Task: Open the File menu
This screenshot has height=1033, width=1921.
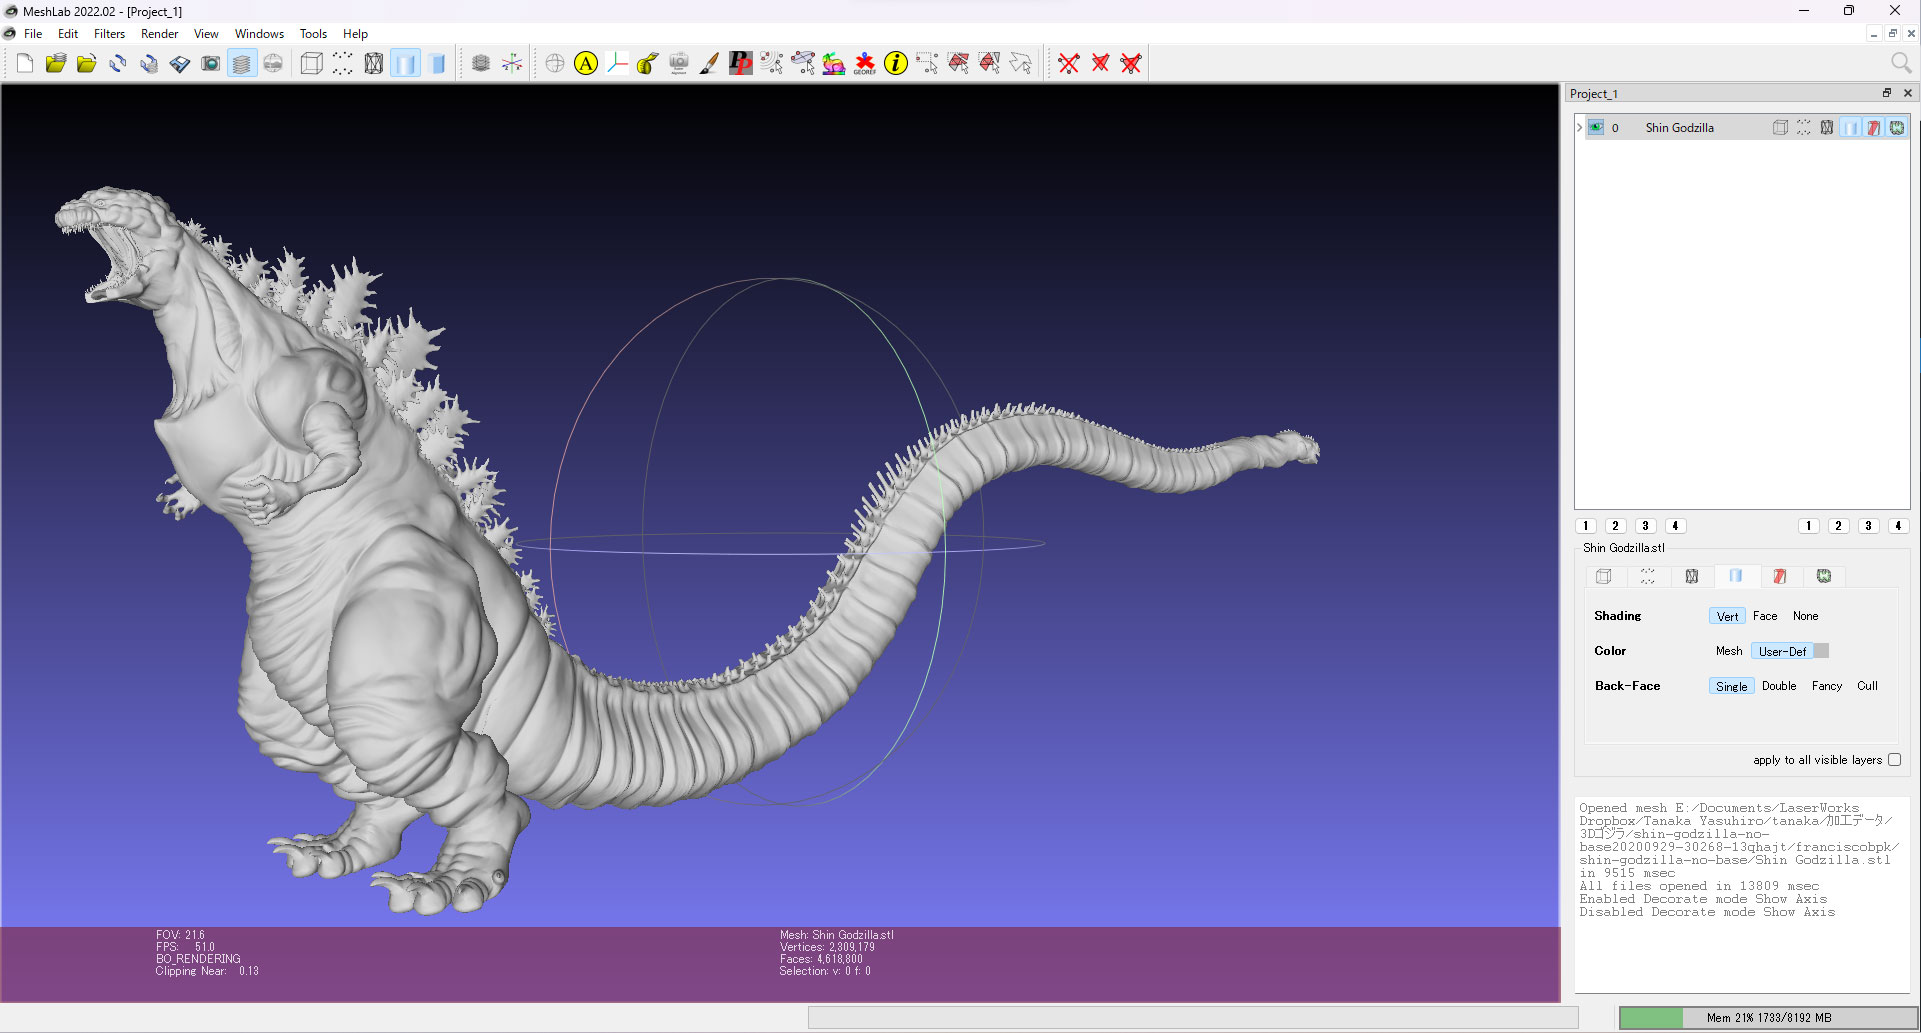Action: (x=33, y=34)
